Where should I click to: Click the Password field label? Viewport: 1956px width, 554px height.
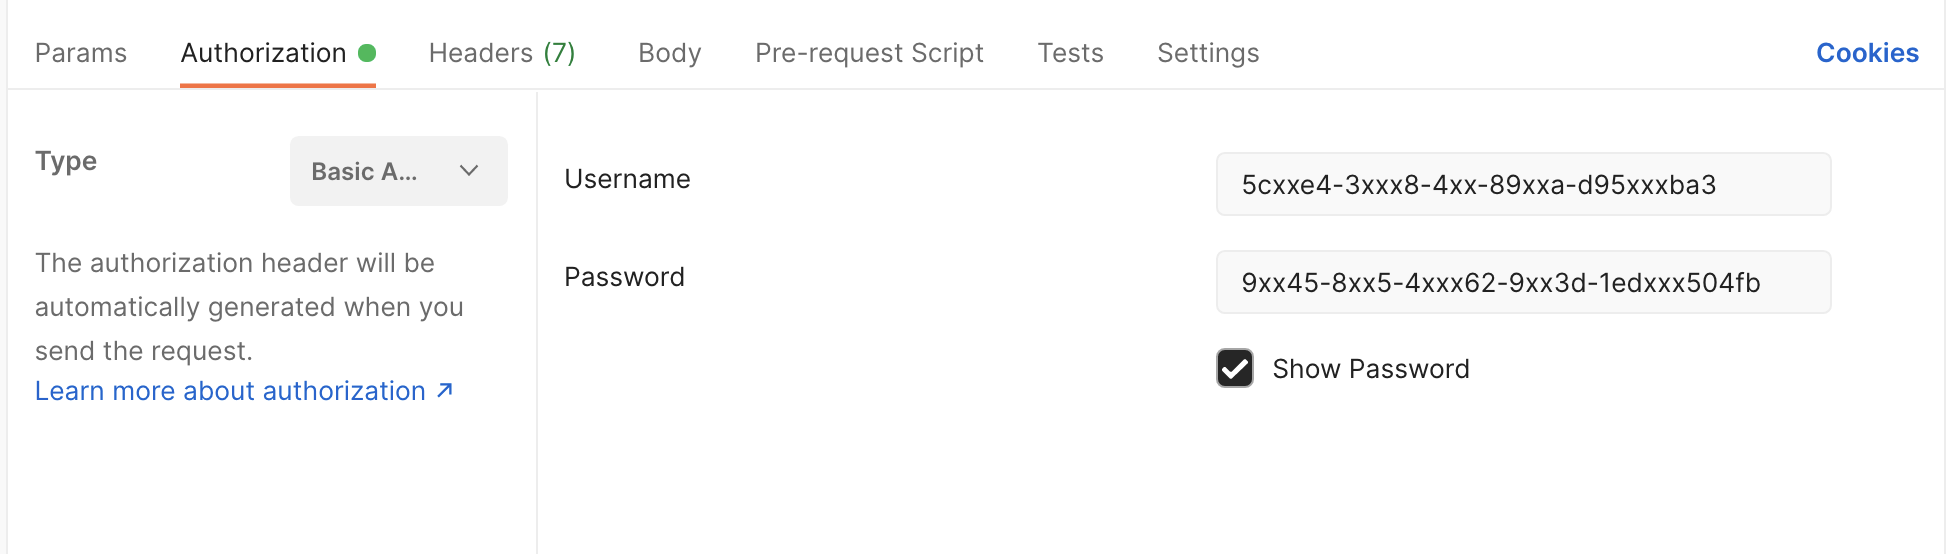[x=624, y=277]
